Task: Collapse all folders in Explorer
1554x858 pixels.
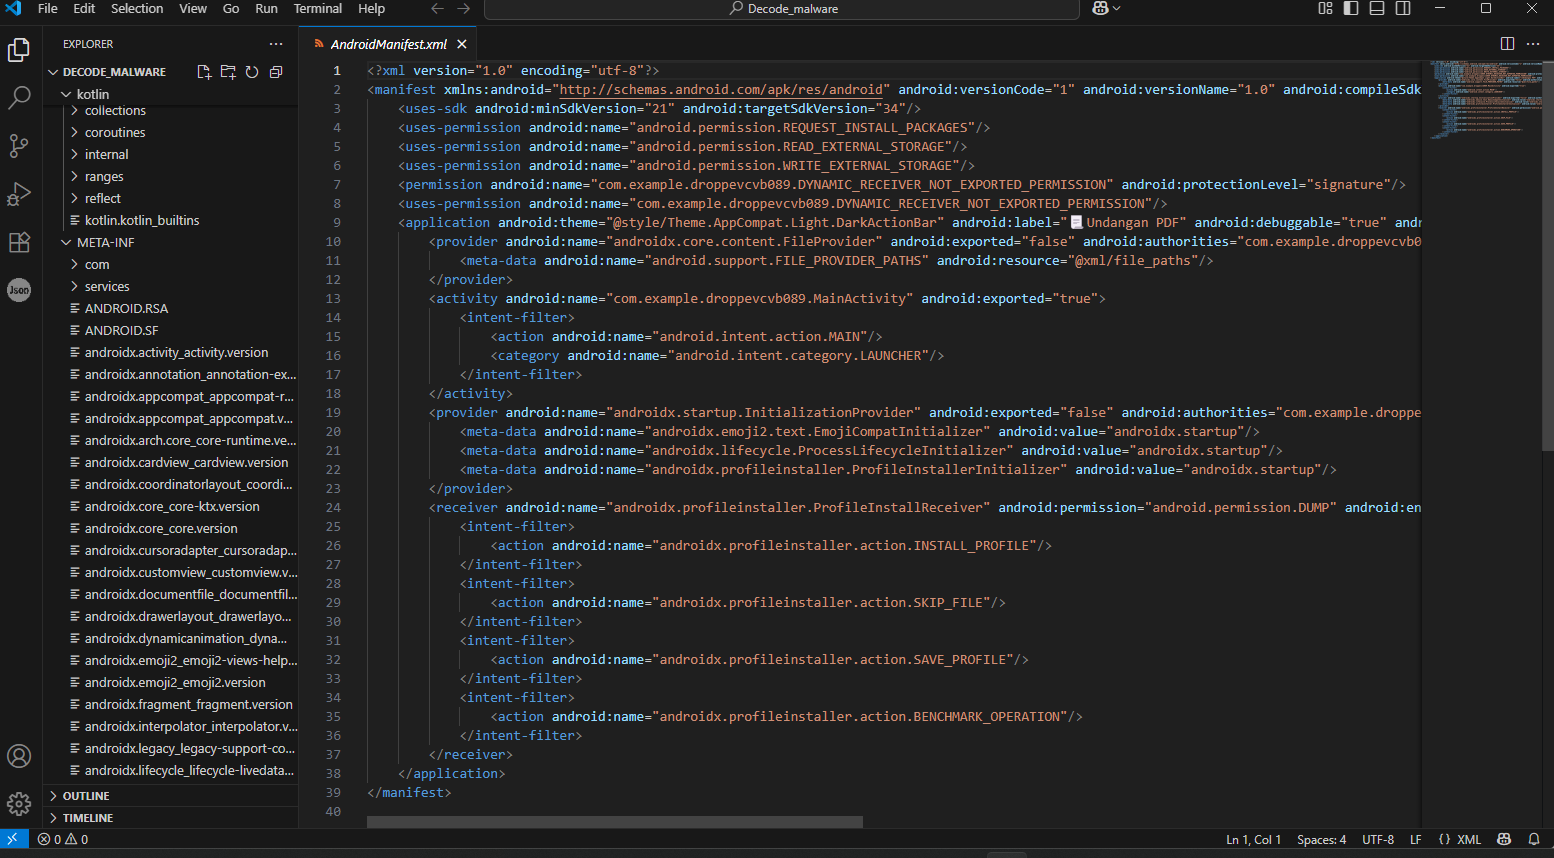Action: coord(276,72)
